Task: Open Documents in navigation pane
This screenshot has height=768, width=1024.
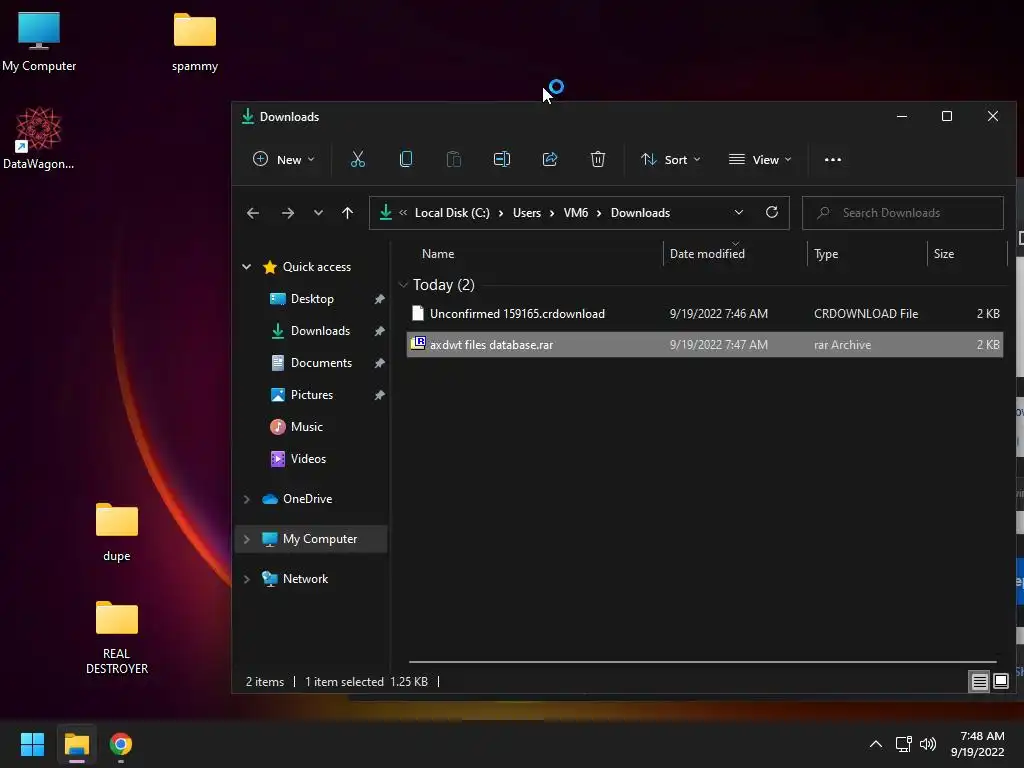Action: (x=321, y=362)
